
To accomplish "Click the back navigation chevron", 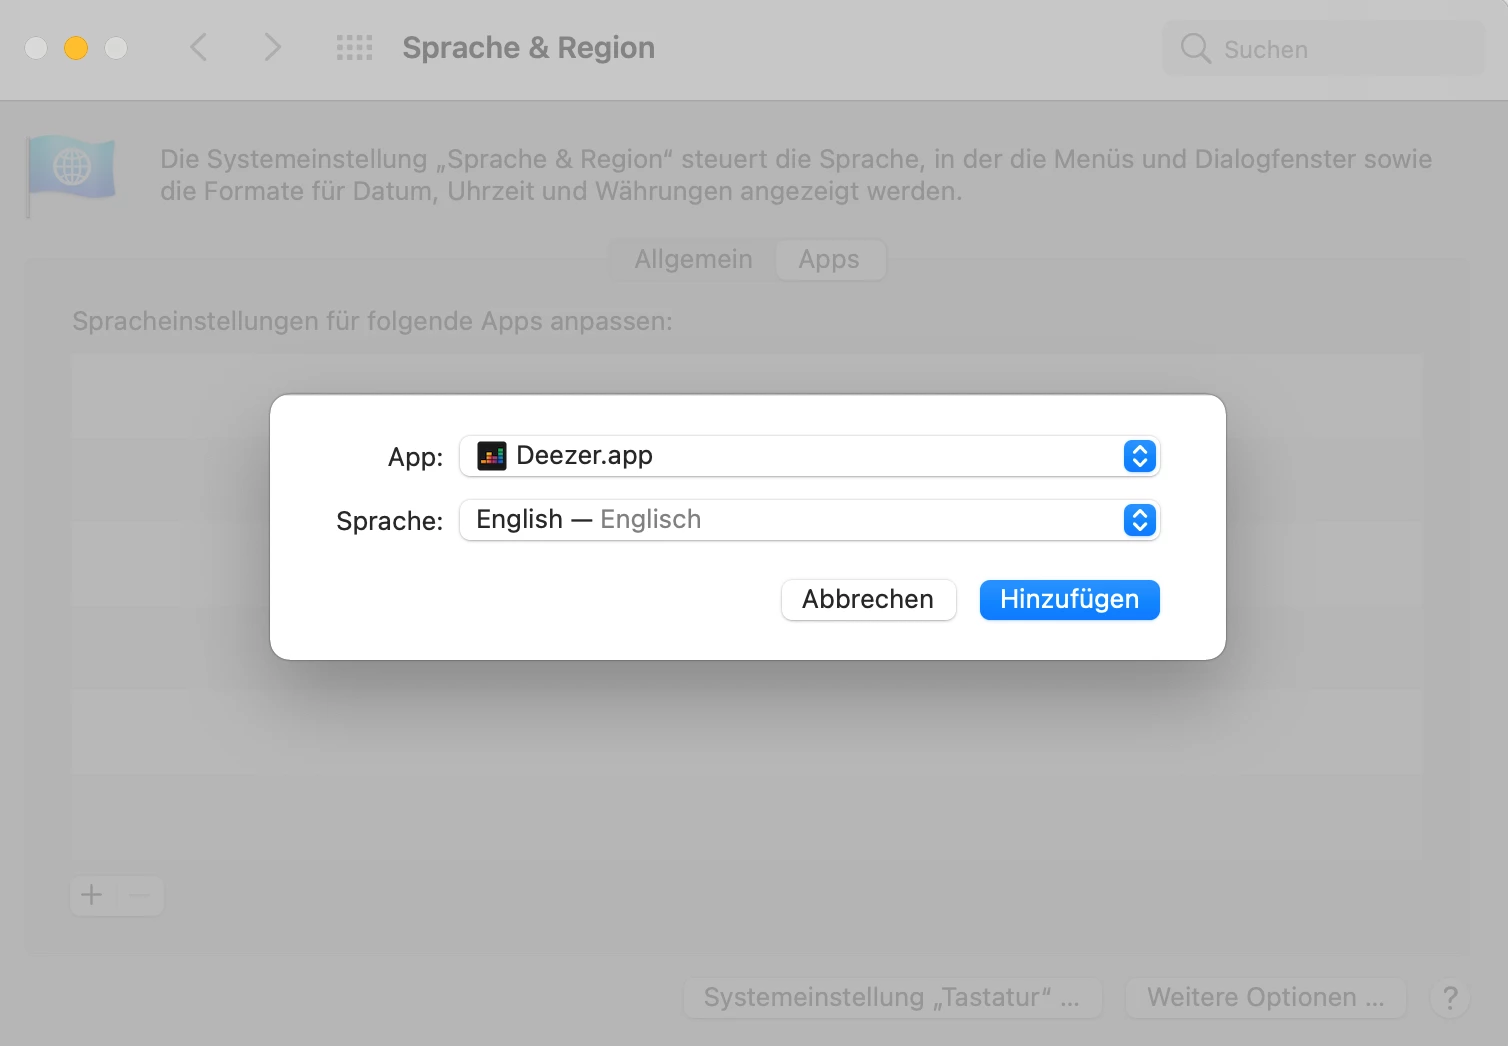I will point(199,47).
